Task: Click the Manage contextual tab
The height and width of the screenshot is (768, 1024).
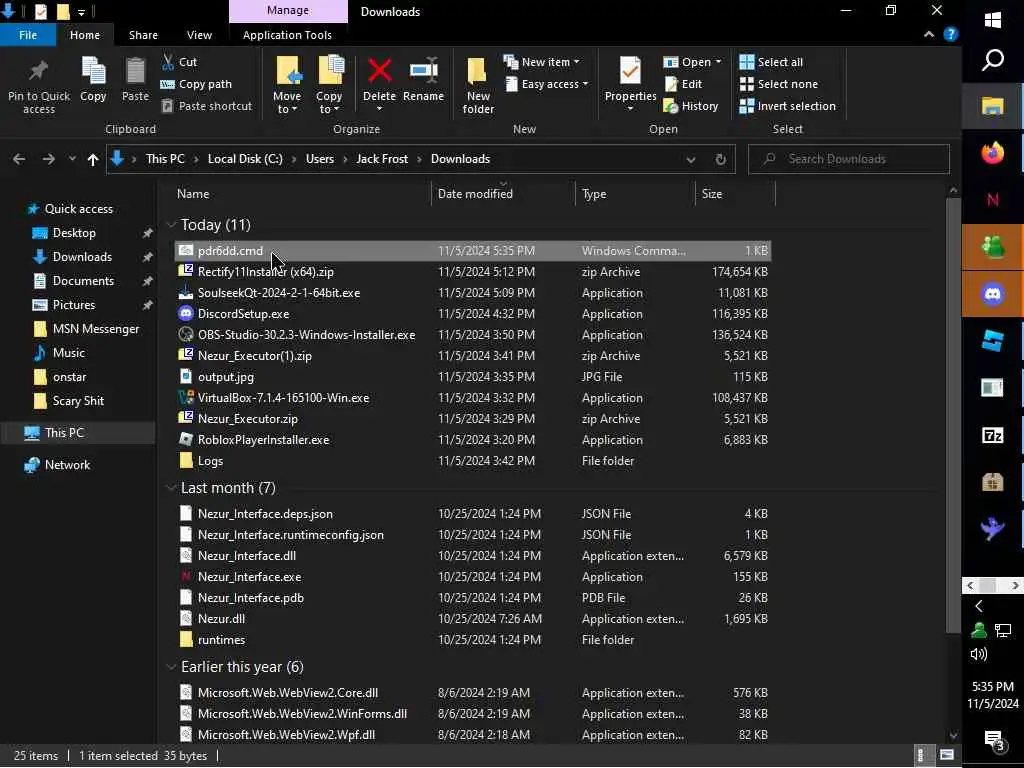Action: click(x=288, y=10)
